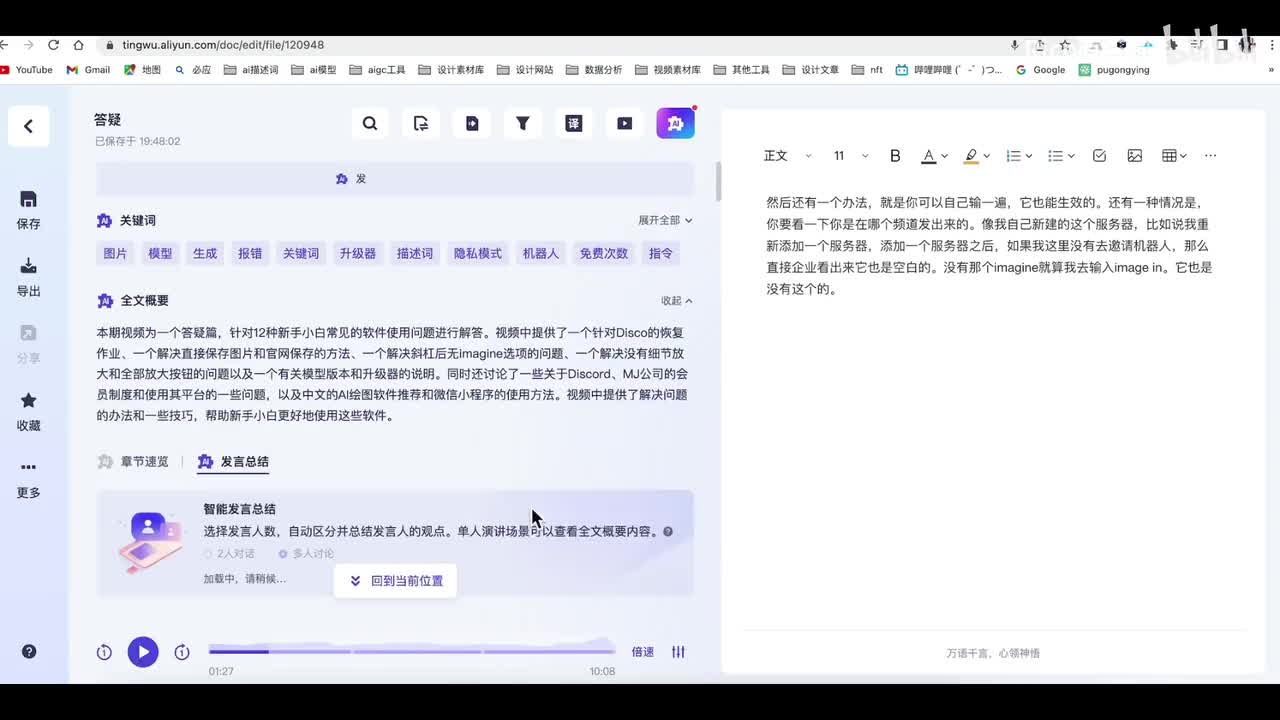This screenshot has height=720, width=1280.
Task: Open the font size 11 dropdown
Action: coord(850,156)
